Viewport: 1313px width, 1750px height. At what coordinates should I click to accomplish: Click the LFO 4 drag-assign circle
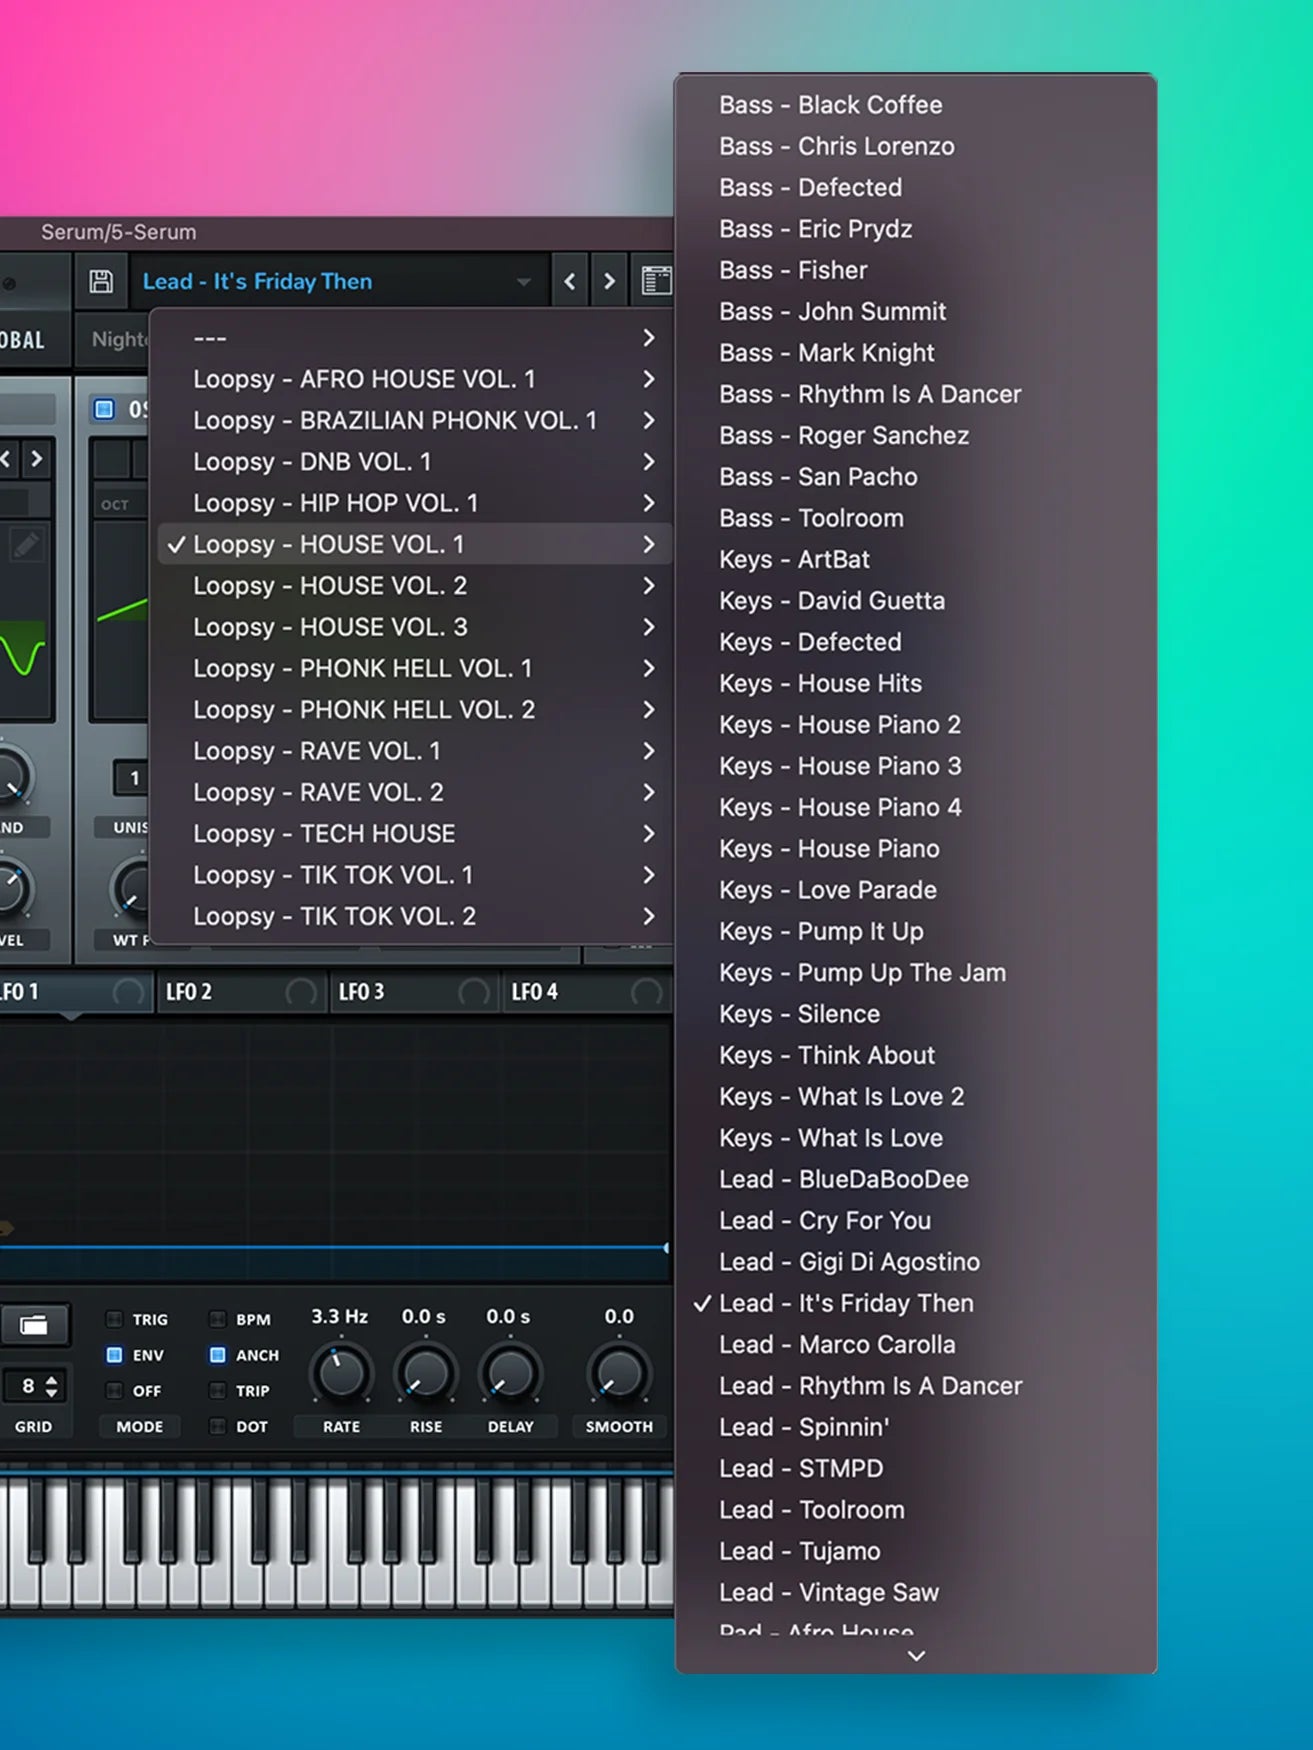646,992
